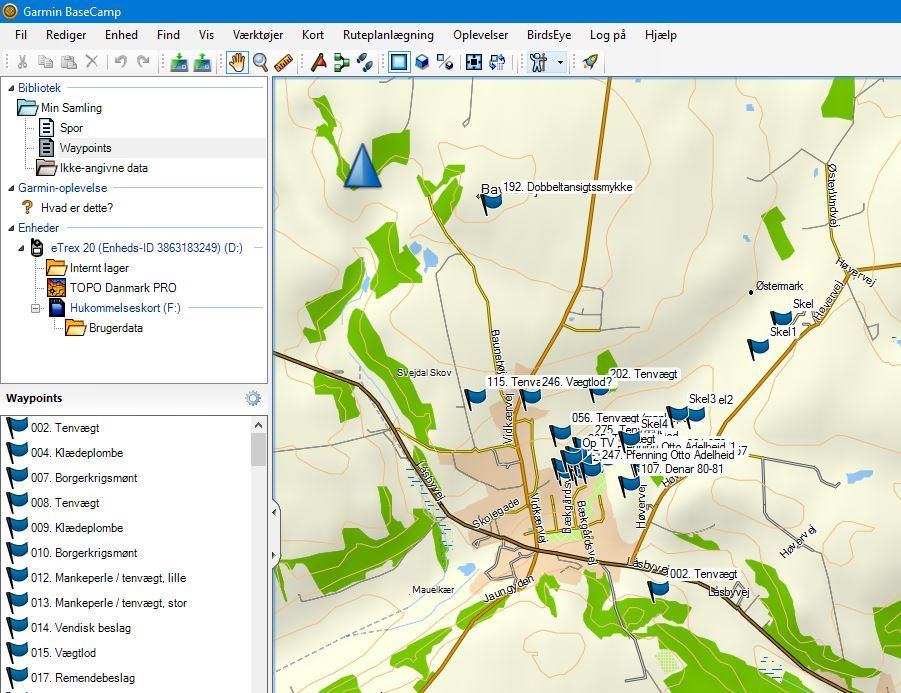
Task: Open the BirdsEye menu
Action: click(549, 35)
